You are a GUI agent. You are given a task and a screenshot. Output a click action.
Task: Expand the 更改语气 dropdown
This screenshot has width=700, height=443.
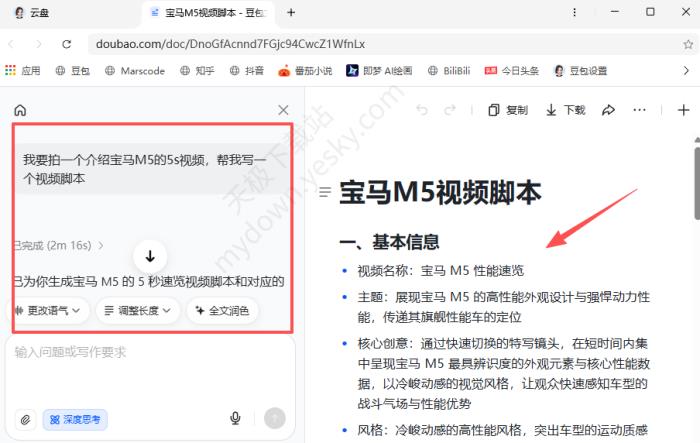pos(49,311)
